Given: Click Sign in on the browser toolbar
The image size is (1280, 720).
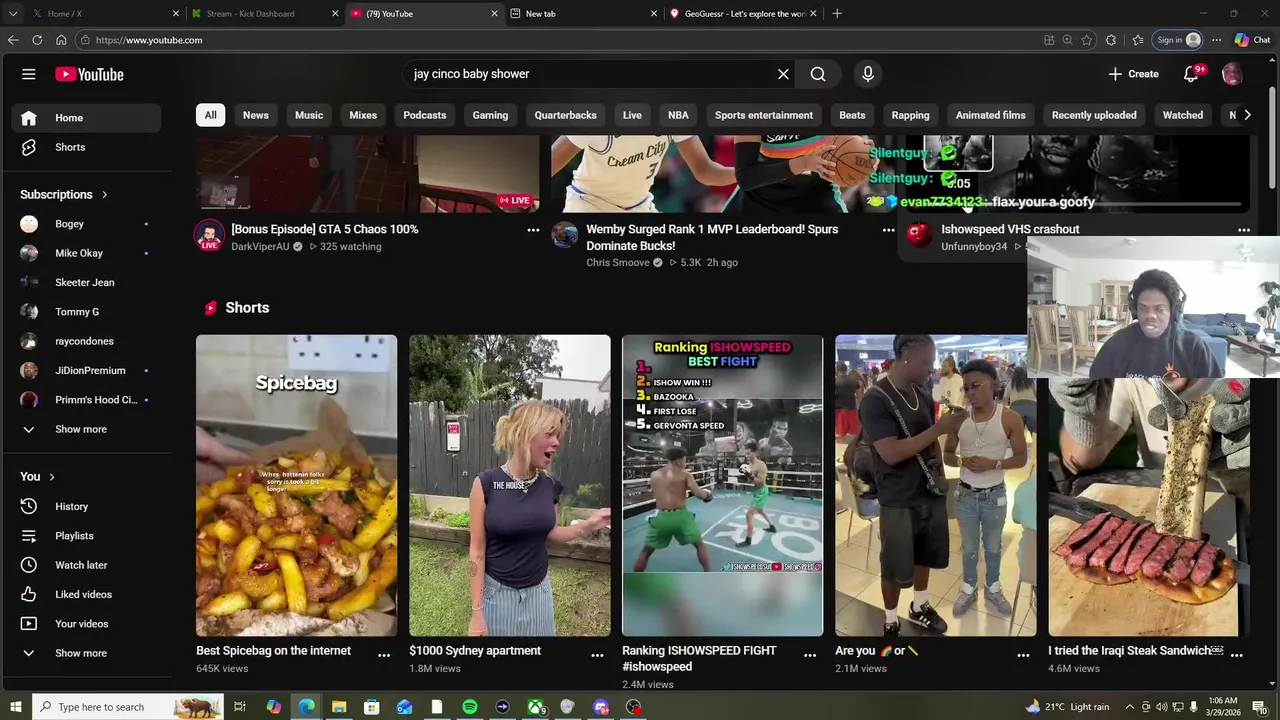Looking at the screenshot, I should point(1178,40).
